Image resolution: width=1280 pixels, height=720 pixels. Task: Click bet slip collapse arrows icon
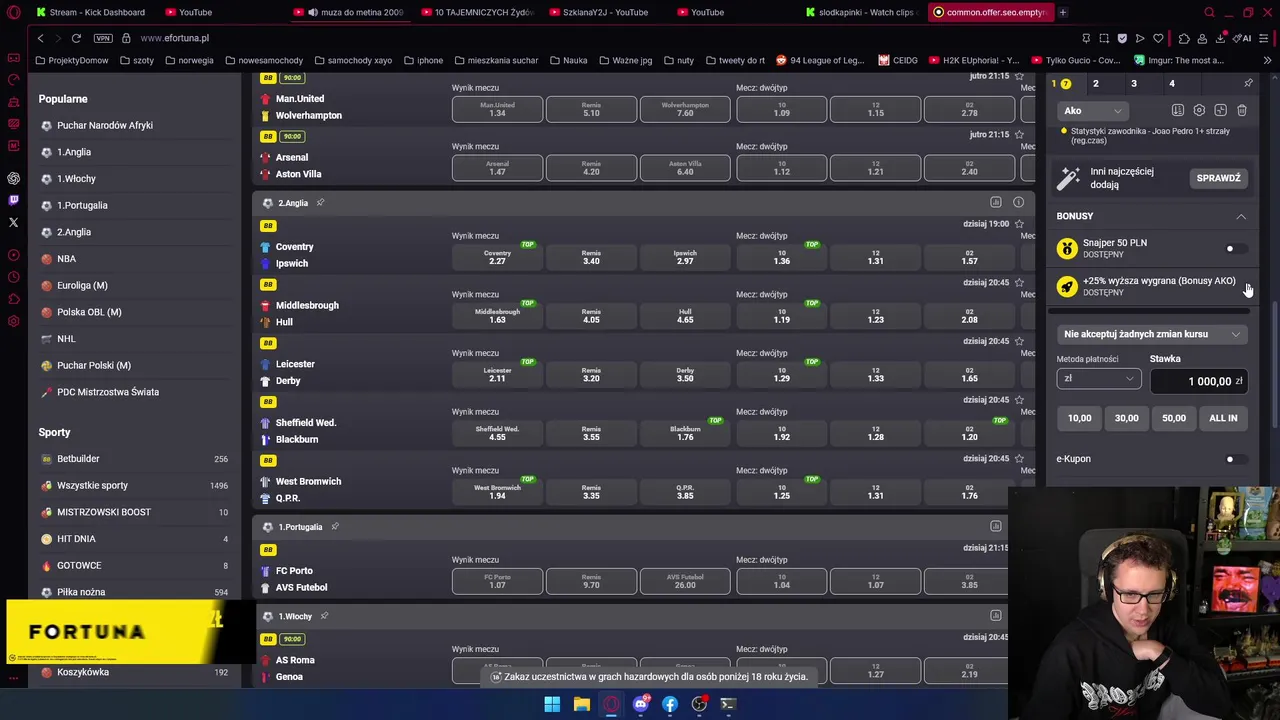click(x=1220, y=110)
